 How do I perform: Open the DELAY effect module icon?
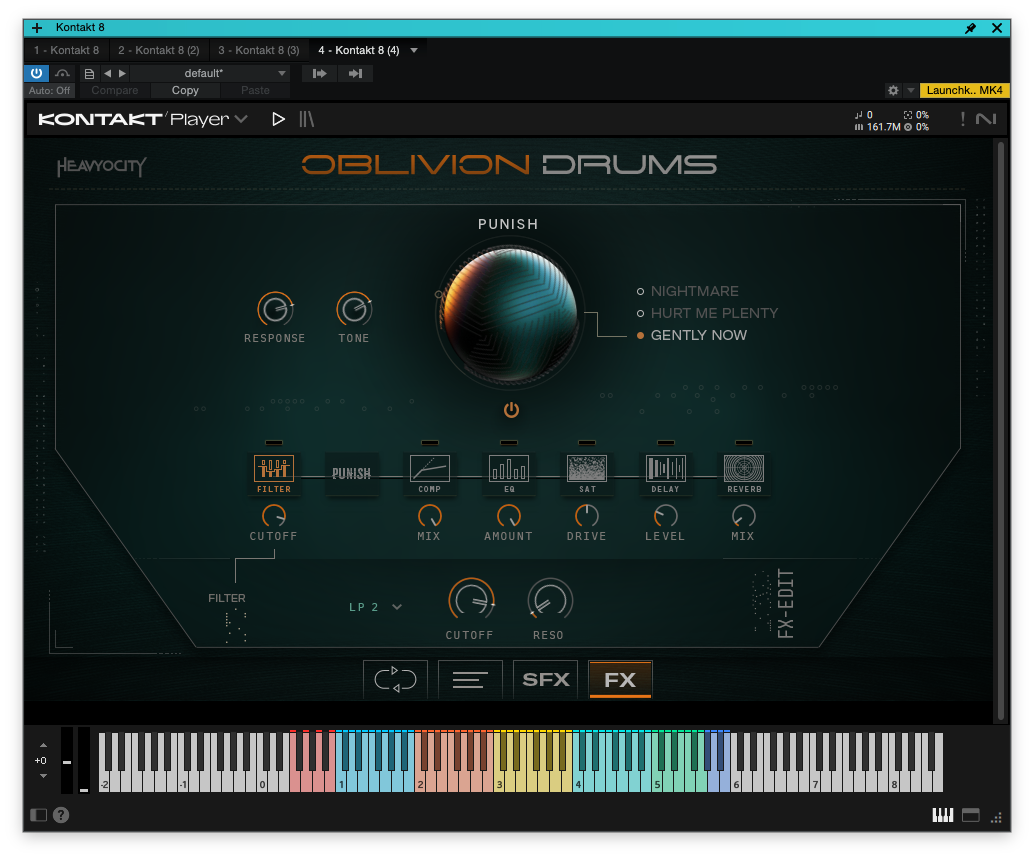point(665,469)
